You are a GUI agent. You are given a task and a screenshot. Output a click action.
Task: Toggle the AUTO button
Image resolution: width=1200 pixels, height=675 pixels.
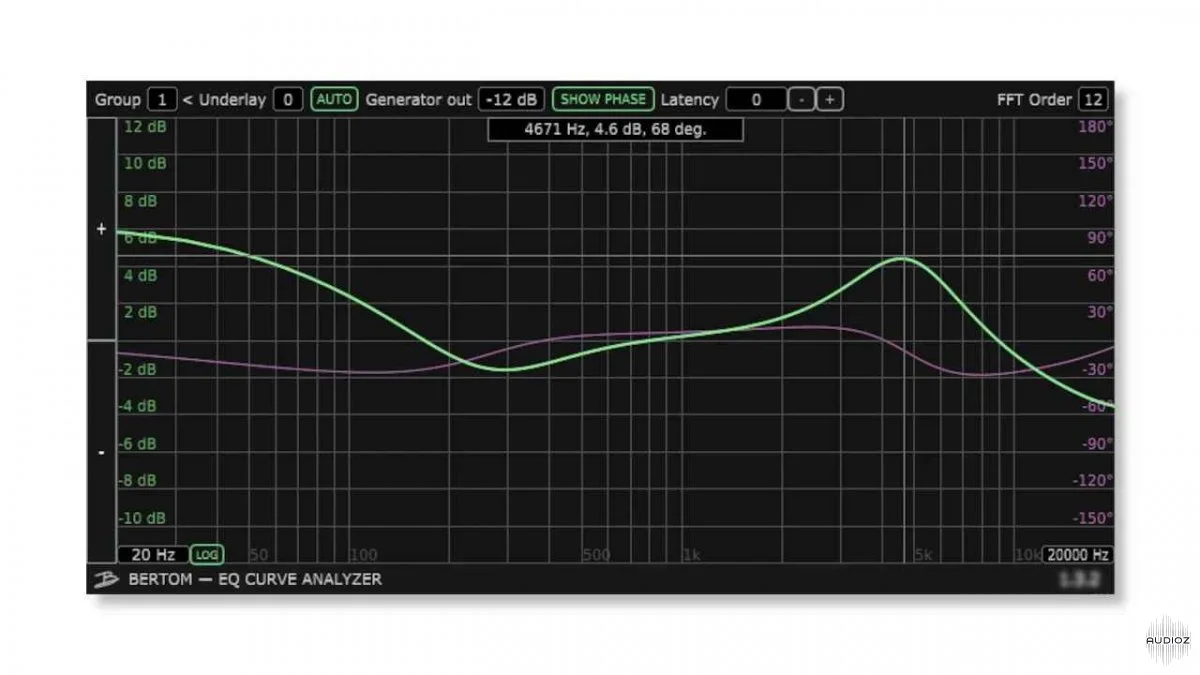tap(334, 99)
